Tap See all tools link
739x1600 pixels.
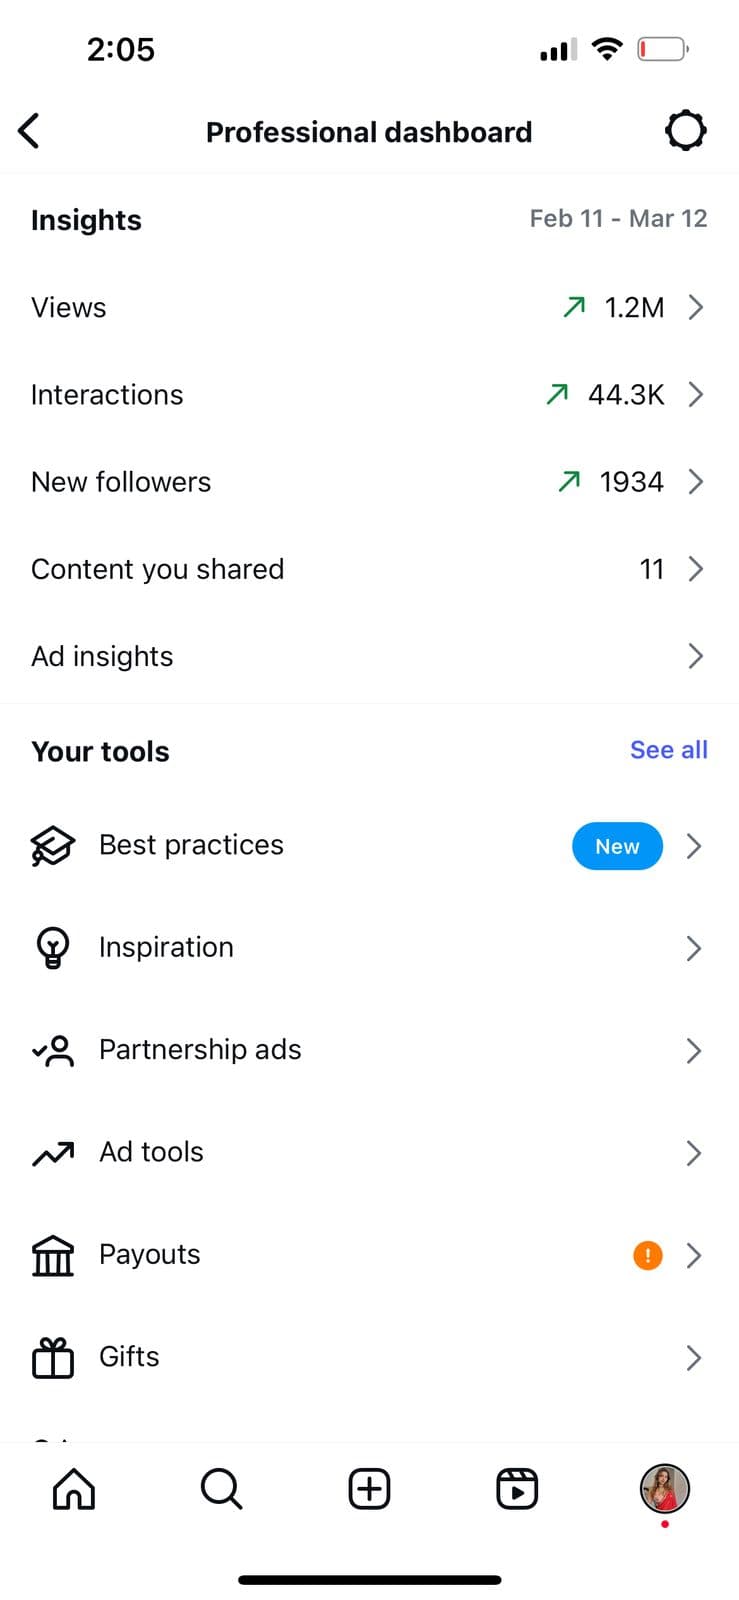pyautogui.click(x=668, y=750)
